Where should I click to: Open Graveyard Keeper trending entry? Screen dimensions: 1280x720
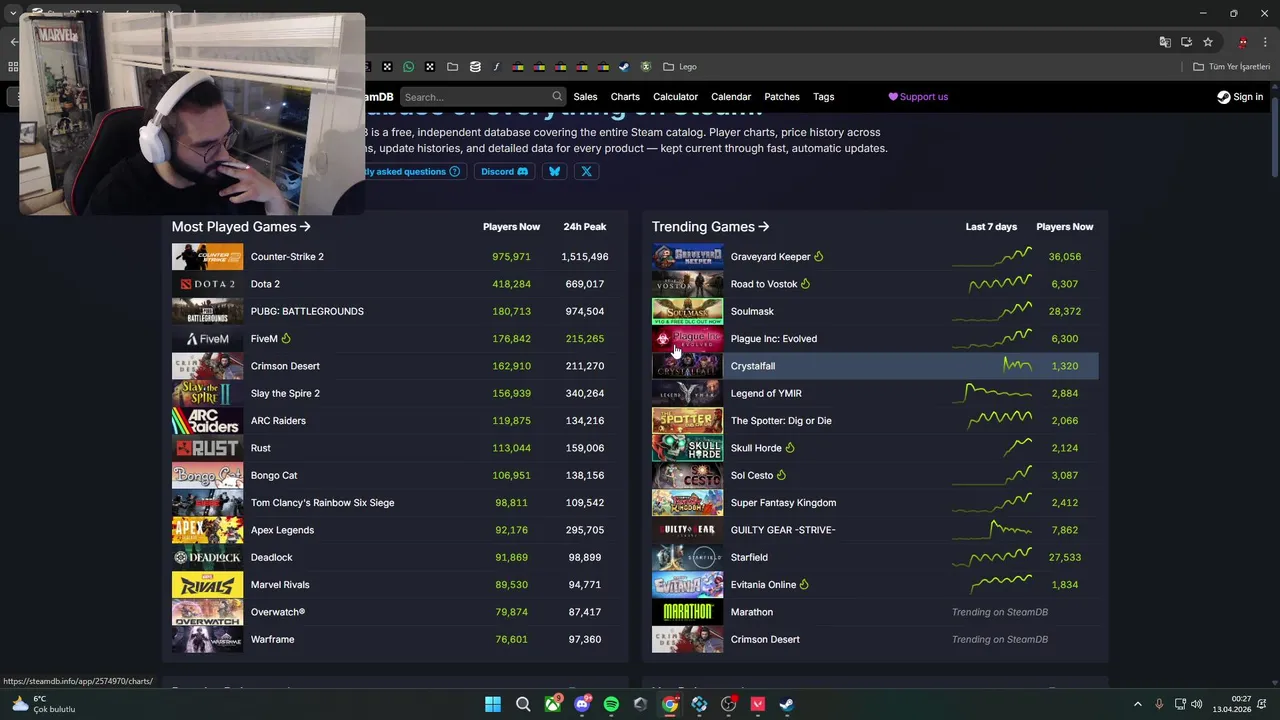tap(770, 257)
